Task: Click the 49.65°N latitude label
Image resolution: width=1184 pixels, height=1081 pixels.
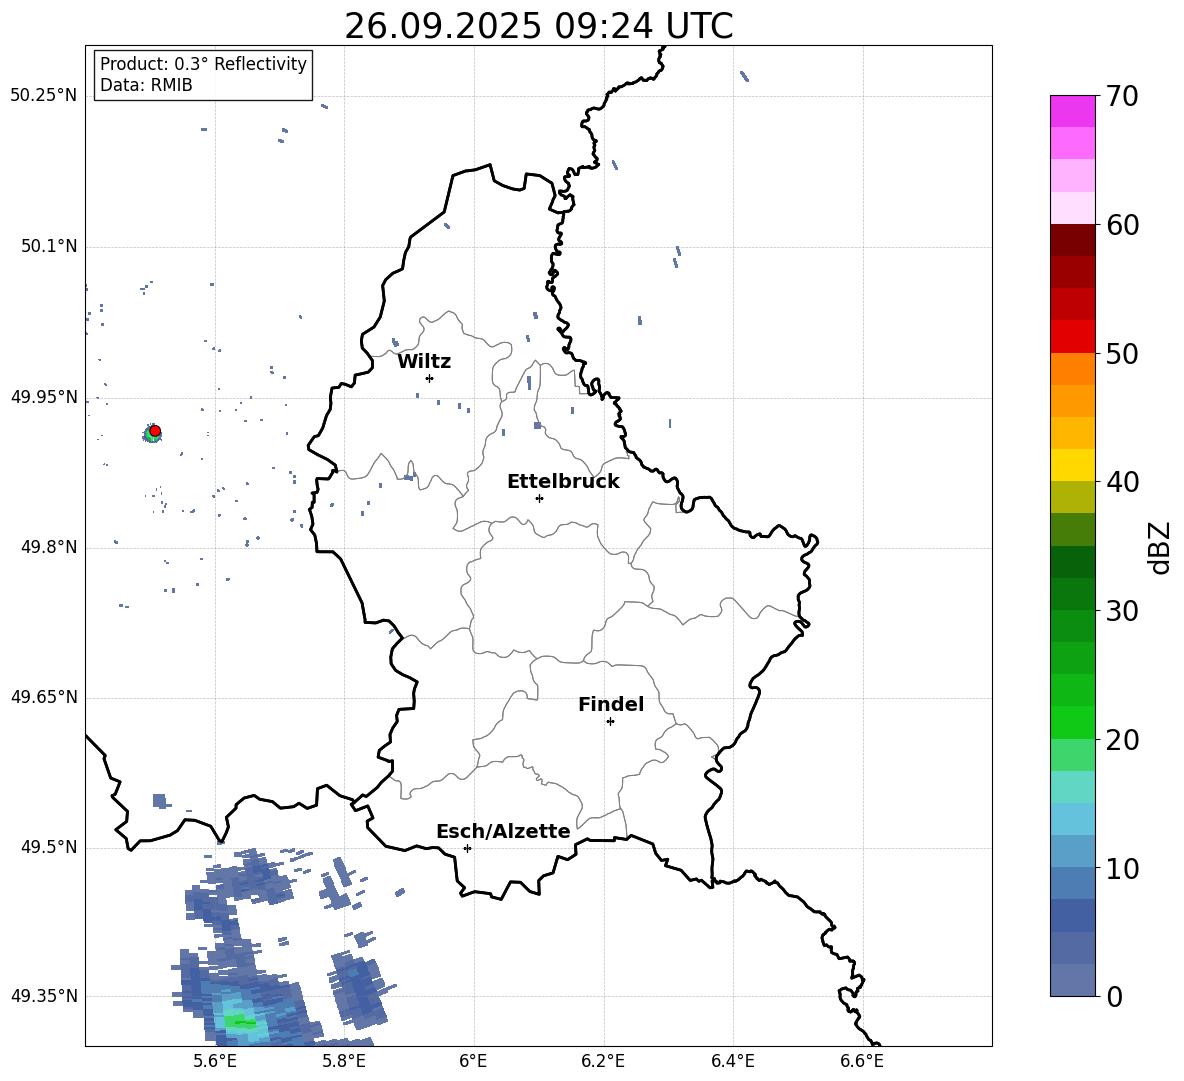Action: [x=44, y=696]
